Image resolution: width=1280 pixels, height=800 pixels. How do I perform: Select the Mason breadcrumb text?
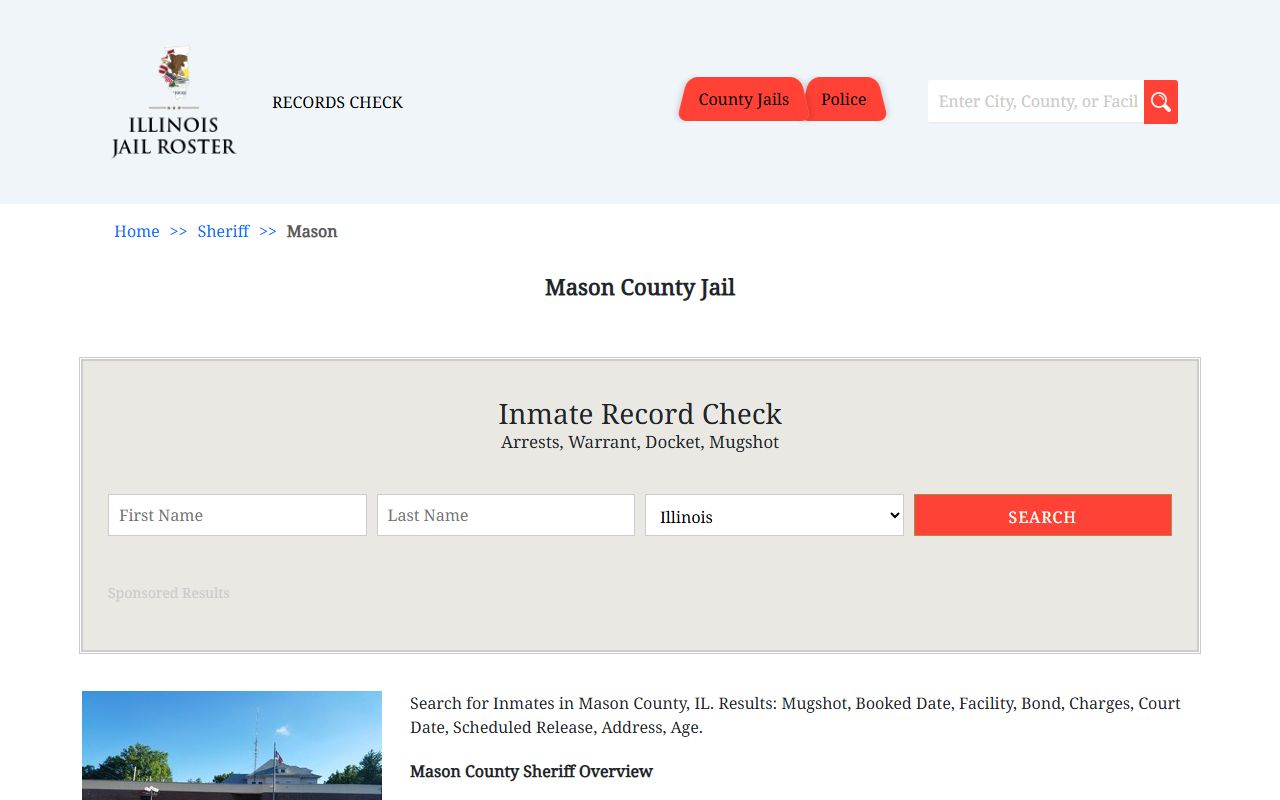pos(312,231)
